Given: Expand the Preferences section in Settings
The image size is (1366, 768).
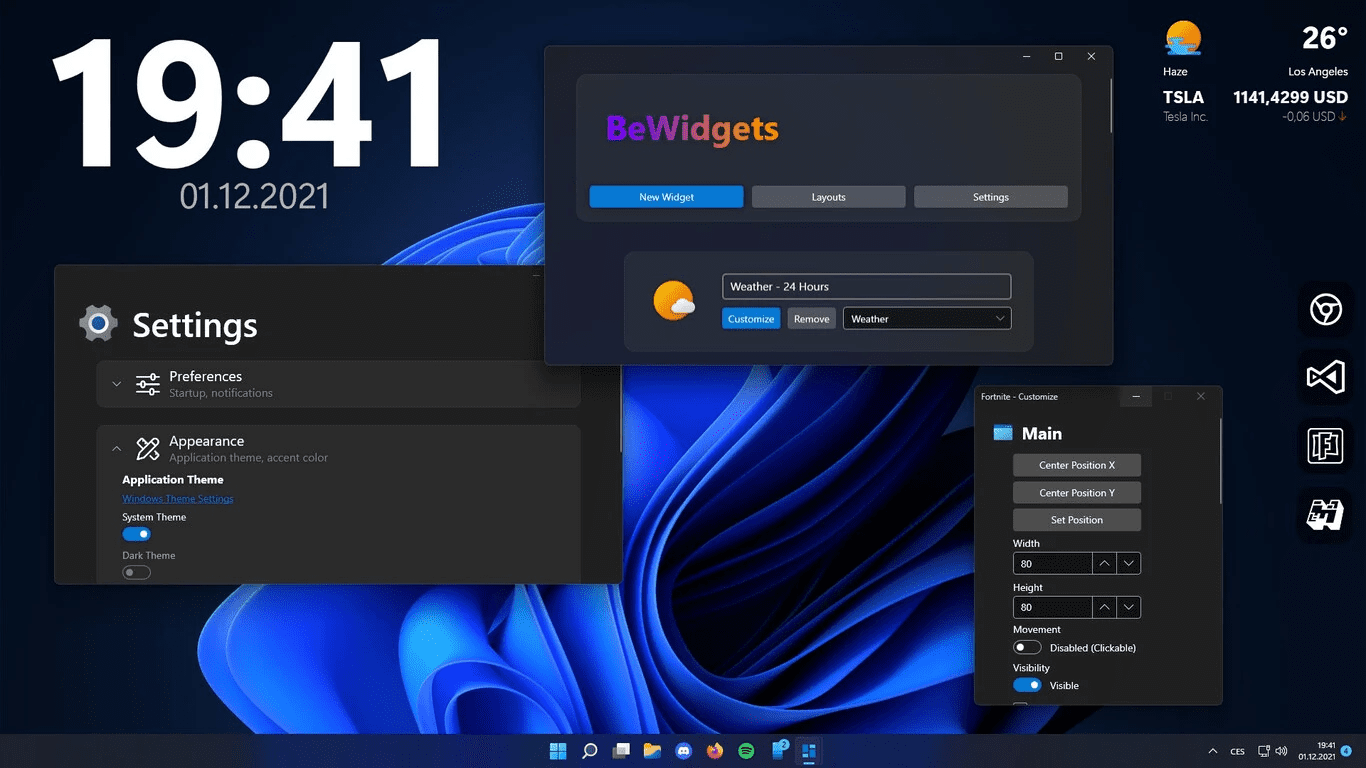Looking at the screenshot, I should click(x=116, y=384).
